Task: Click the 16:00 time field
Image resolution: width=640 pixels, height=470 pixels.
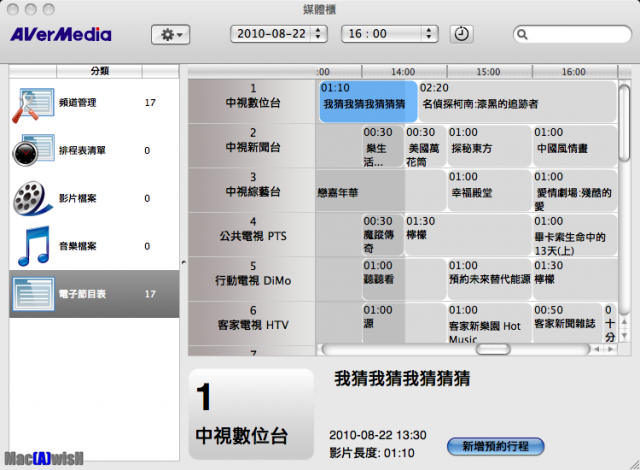Action: coord(390,34)
